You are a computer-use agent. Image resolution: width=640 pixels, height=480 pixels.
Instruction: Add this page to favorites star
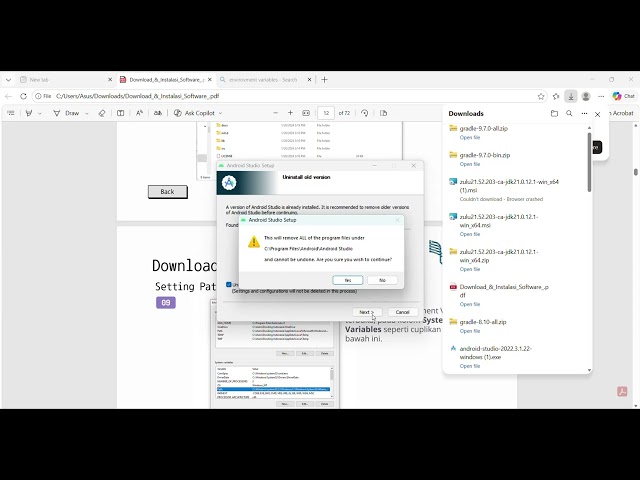pyautogui.click(x=541, y=96)
